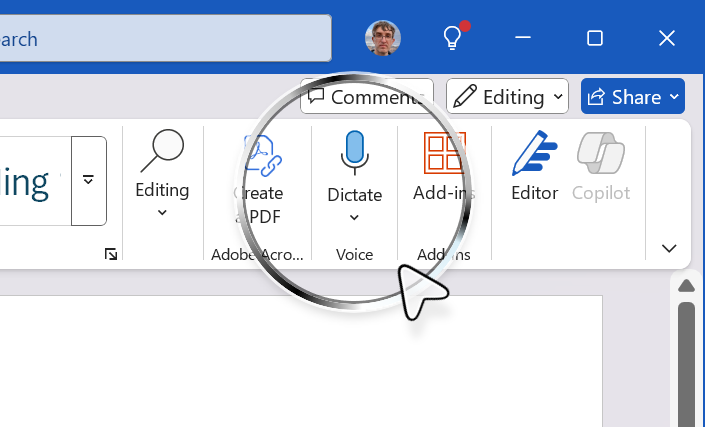Expand the Styles gallery more arrow
The width and height of the screenshot is (705, 427).
tap(89, 180)
